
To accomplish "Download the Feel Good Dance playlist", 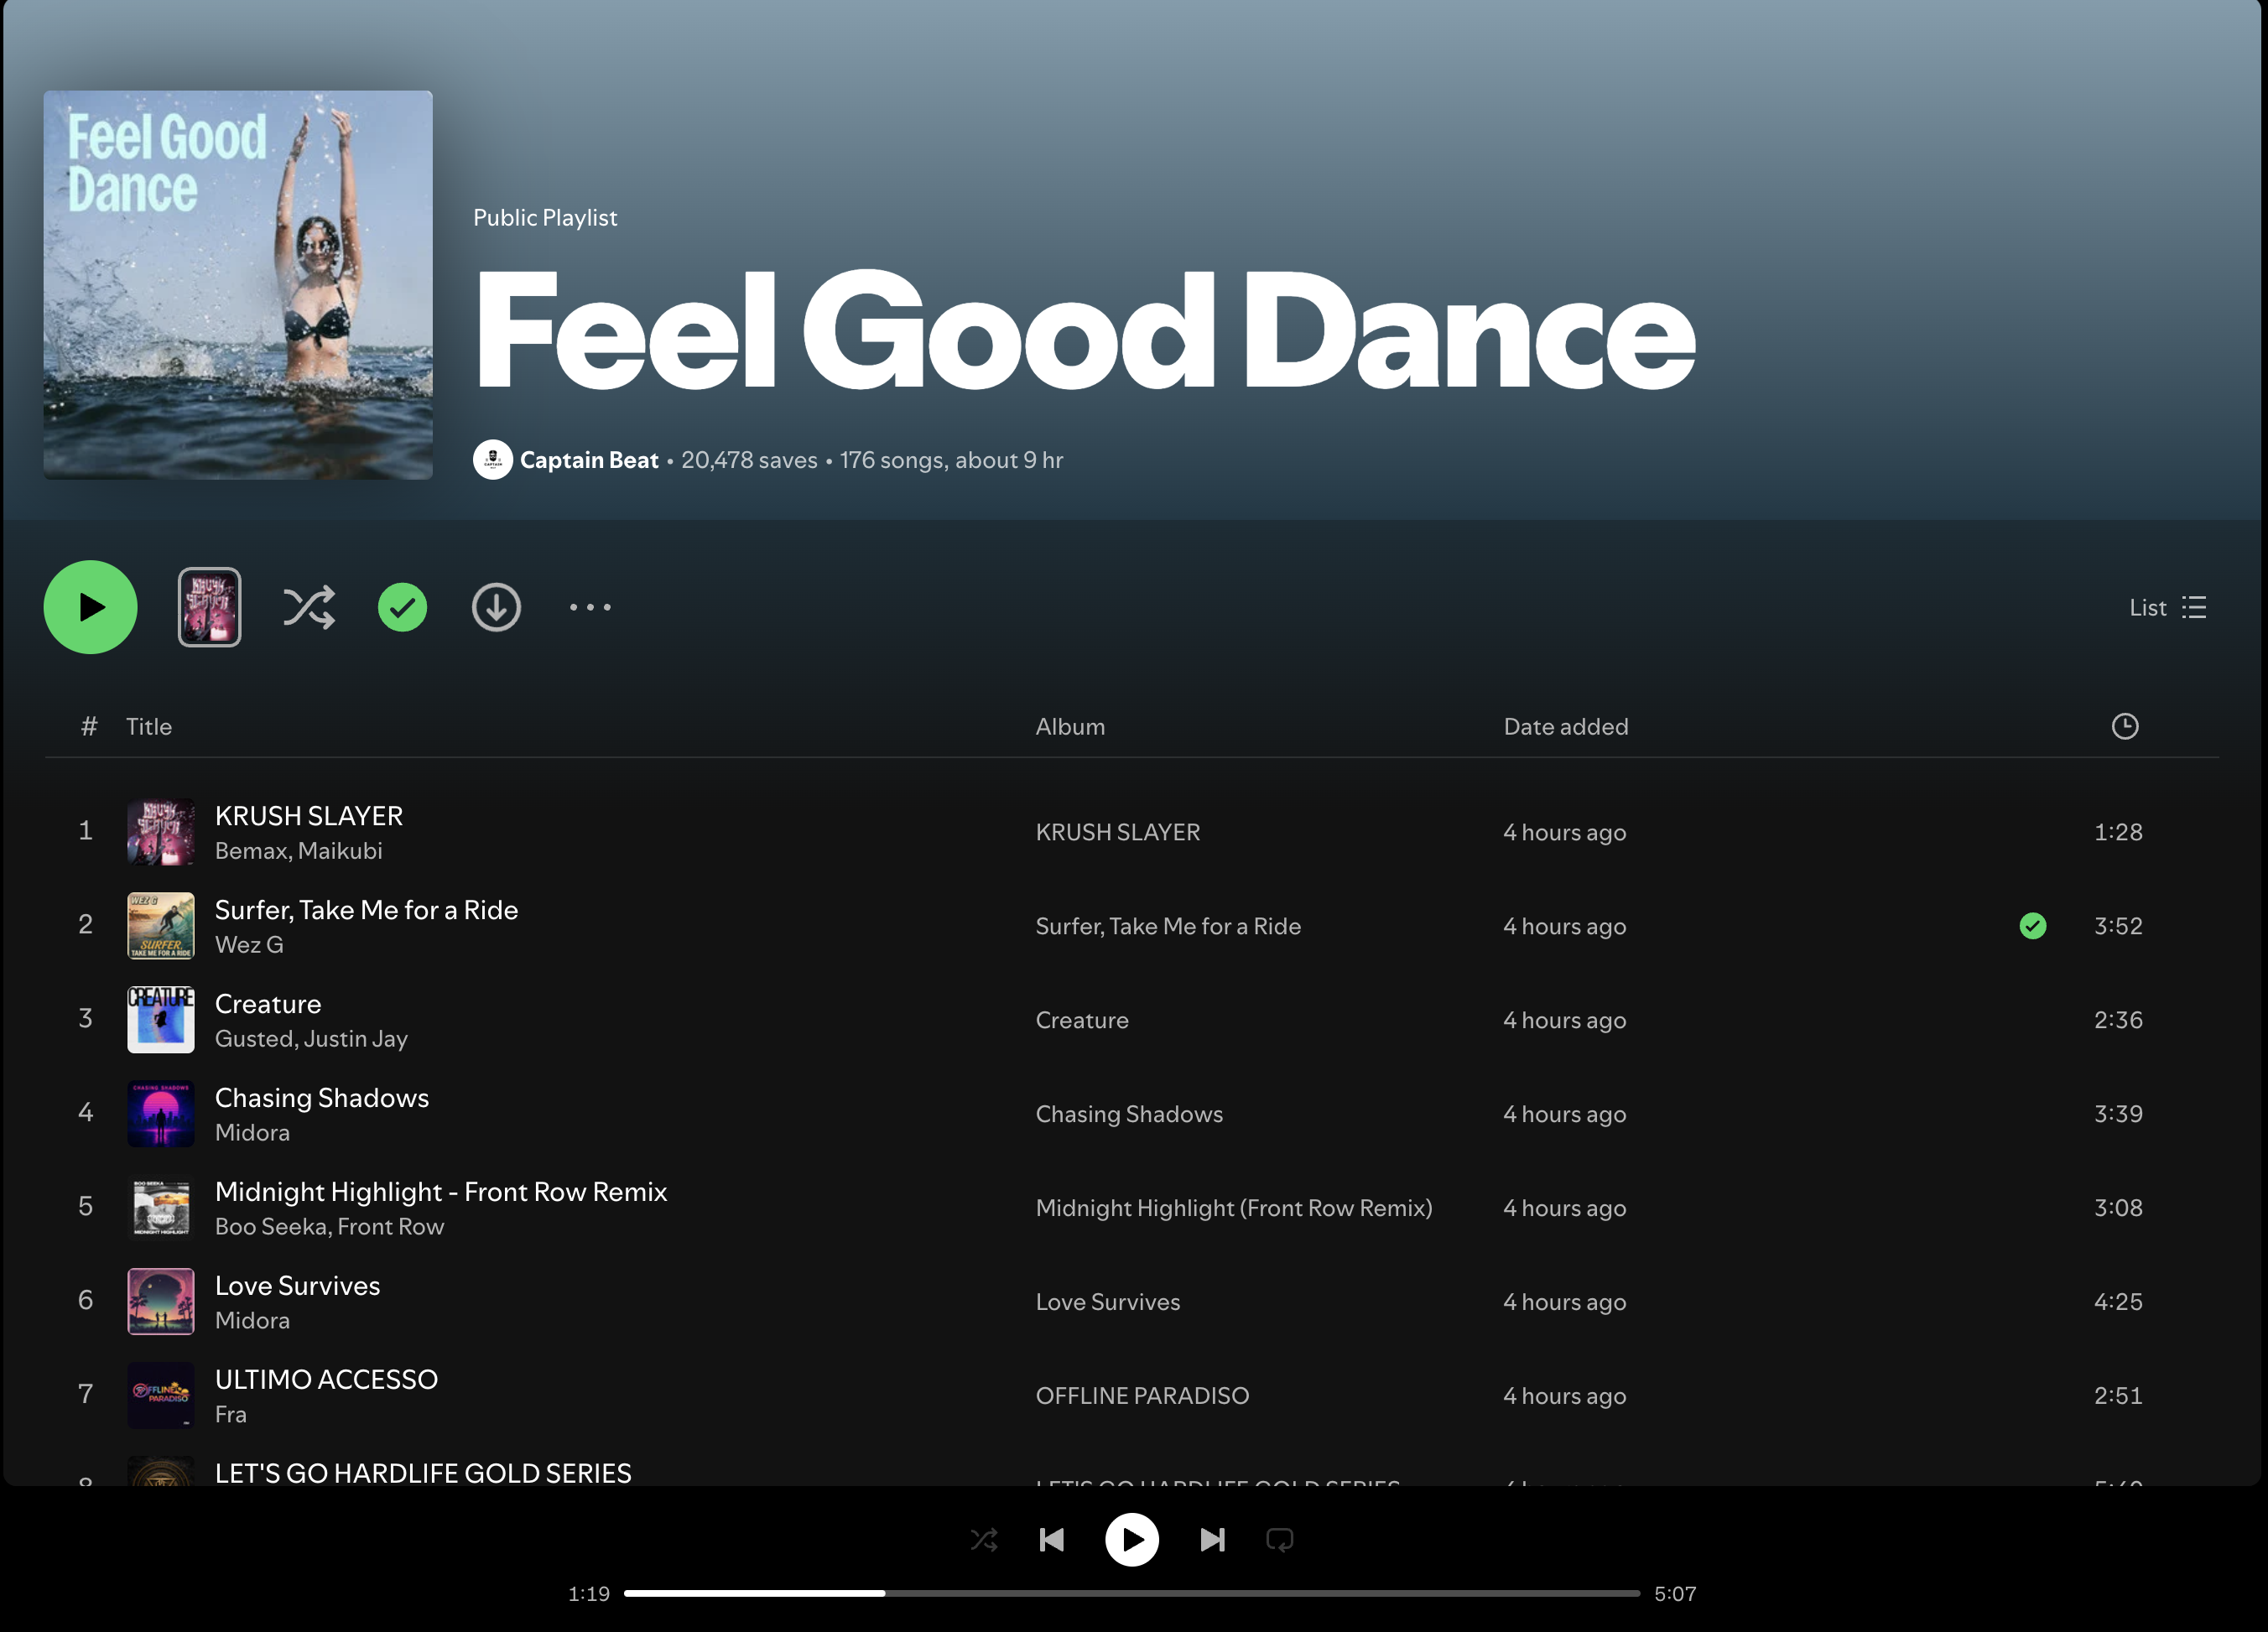I will click(496, 607).
